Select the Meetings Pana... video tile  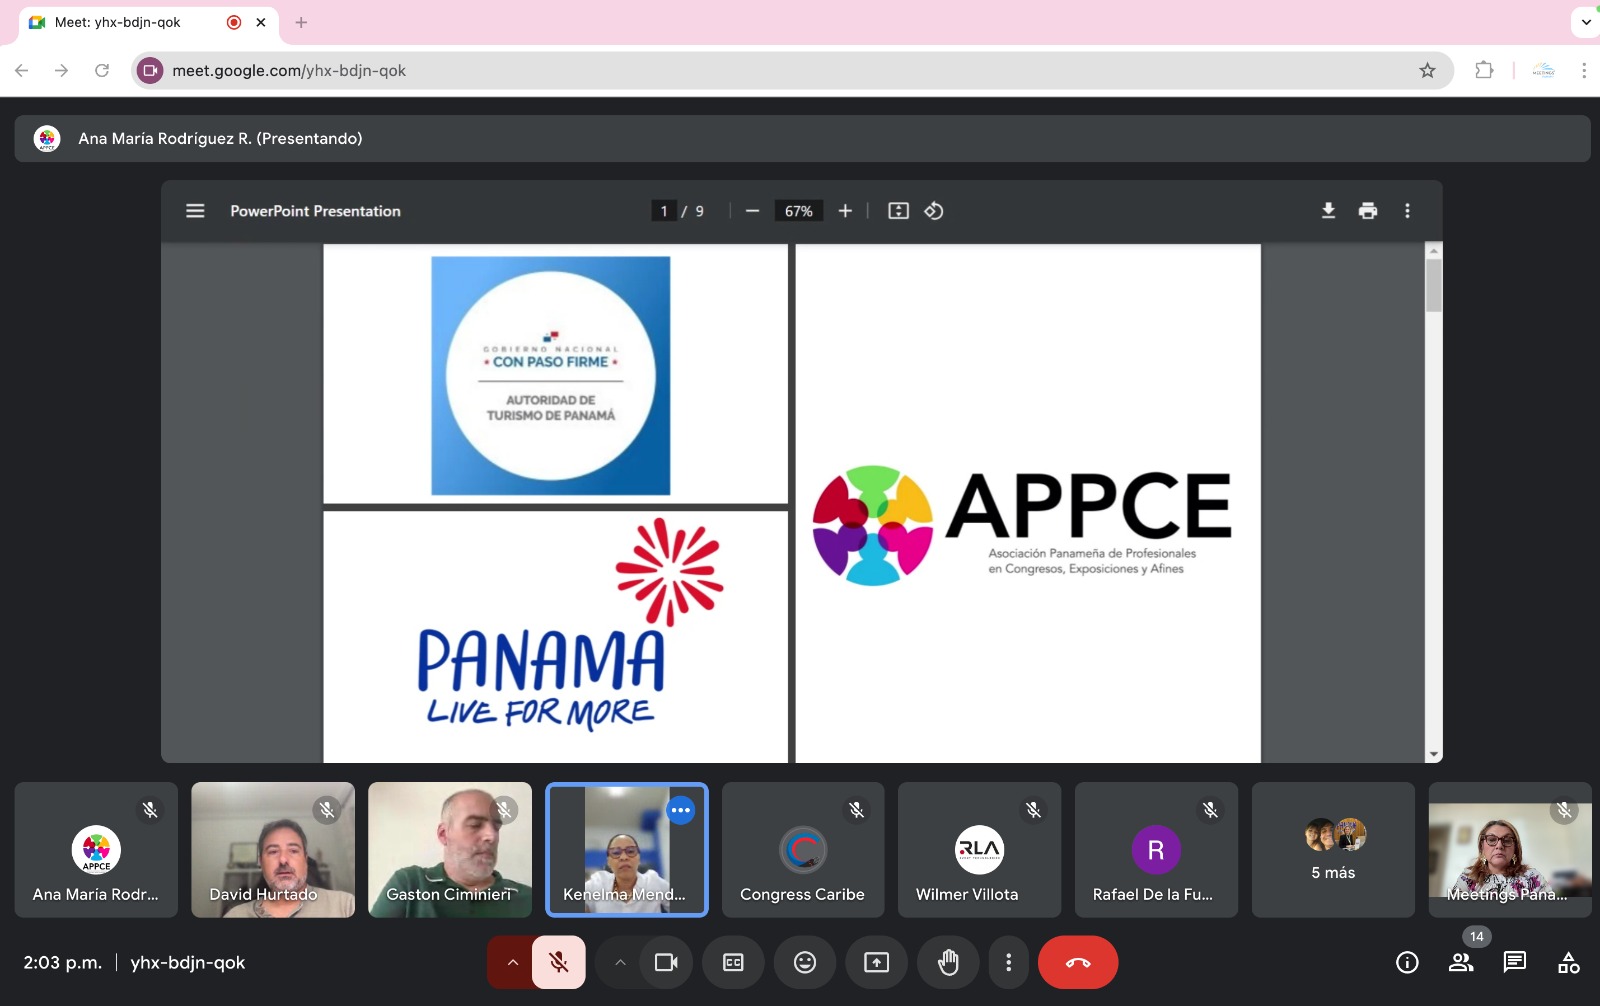1510,850
